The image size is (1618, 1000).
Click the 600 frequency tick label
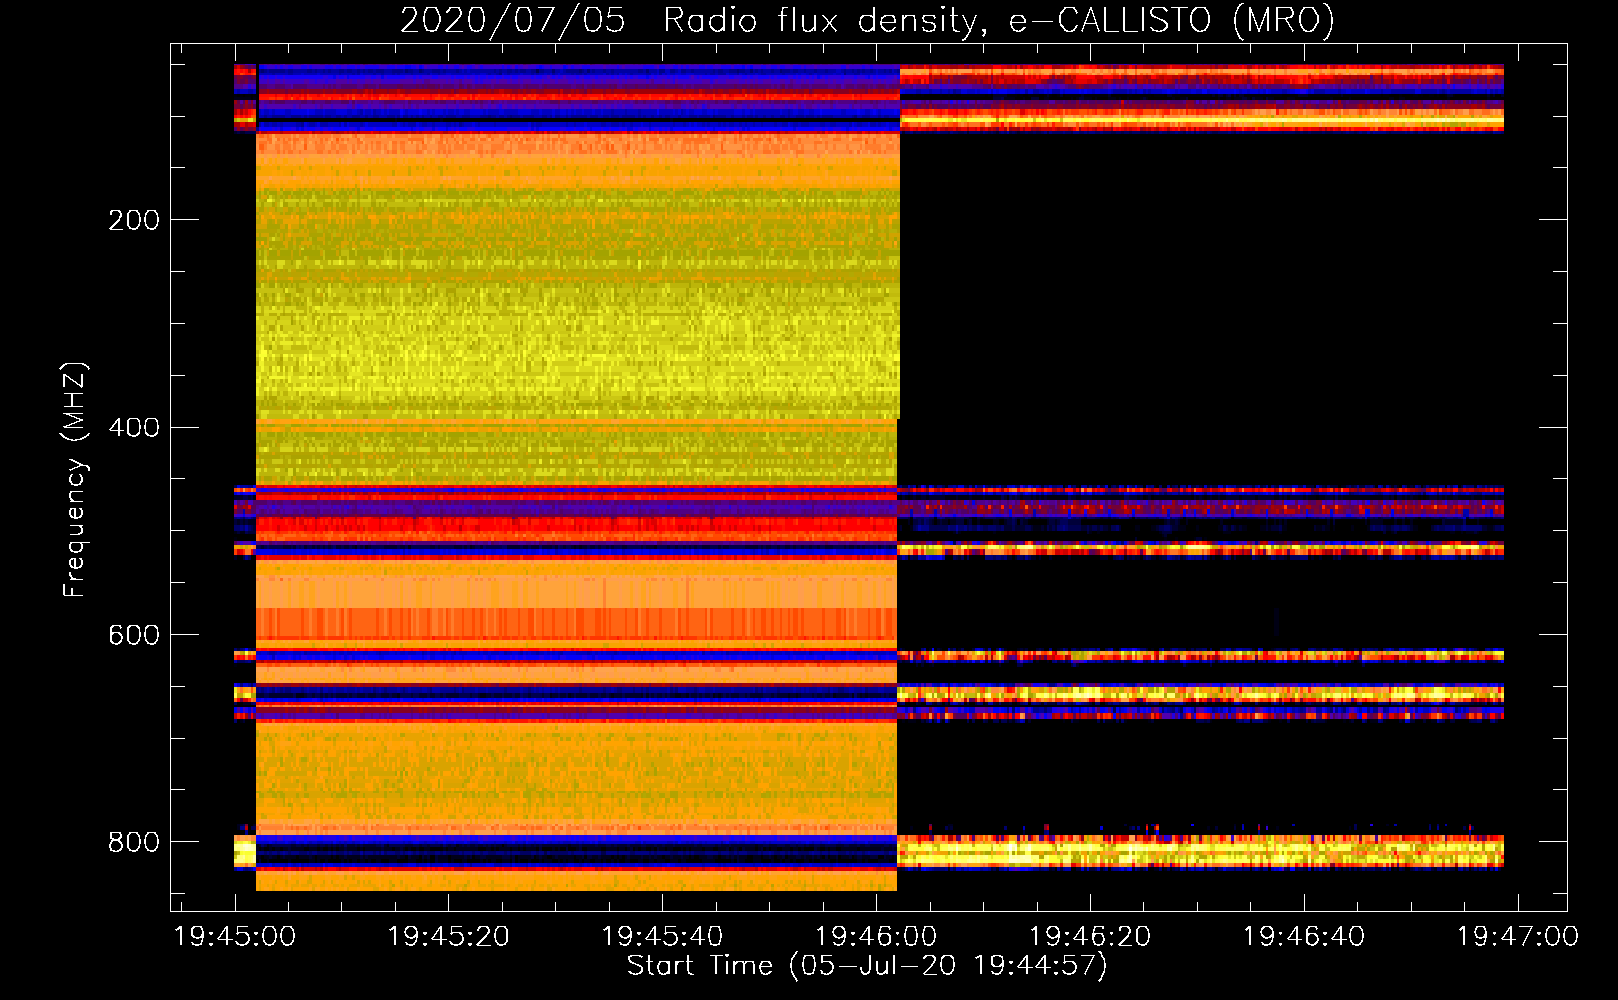coord(134,636)
